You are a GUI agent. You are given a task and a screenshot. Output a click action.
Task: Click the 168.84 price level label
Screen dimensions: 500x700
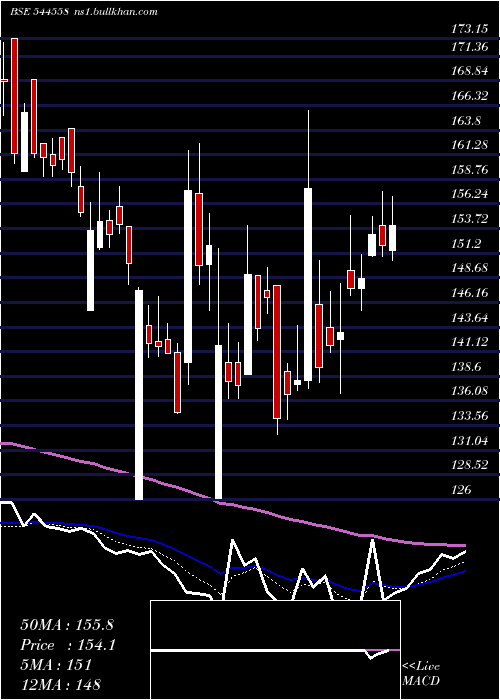pos(469,71)
